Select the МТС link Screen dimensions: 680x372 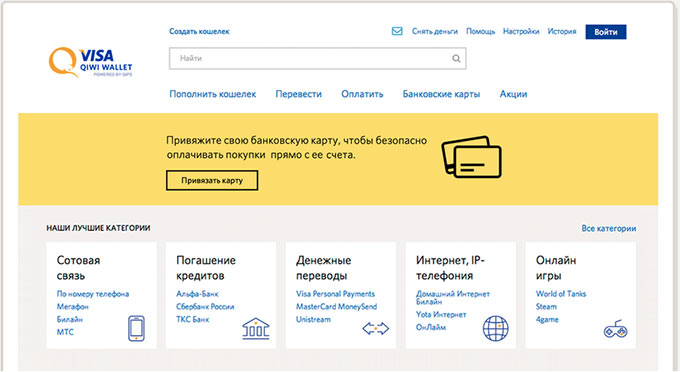[65, 332]
